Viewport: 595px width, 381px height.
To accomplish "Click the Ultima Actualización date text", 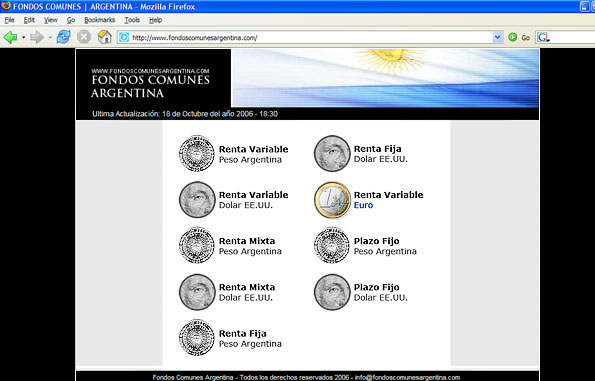I will [x=185, y=114].
